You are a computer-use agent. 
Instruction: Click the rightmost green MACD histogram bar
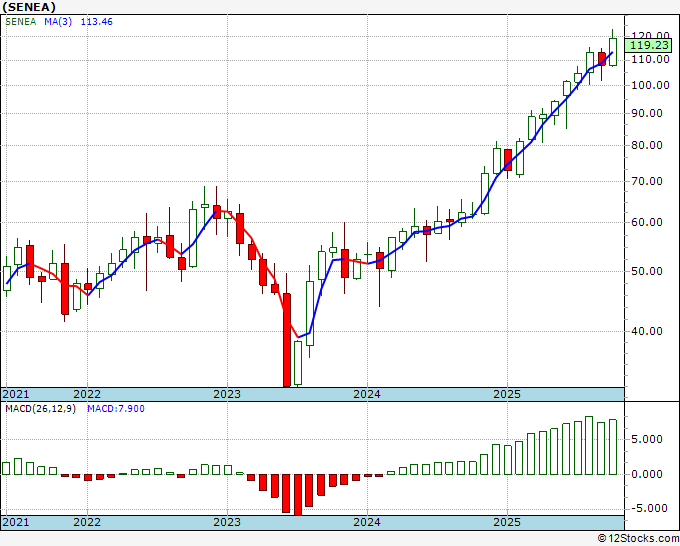[613, 447]
